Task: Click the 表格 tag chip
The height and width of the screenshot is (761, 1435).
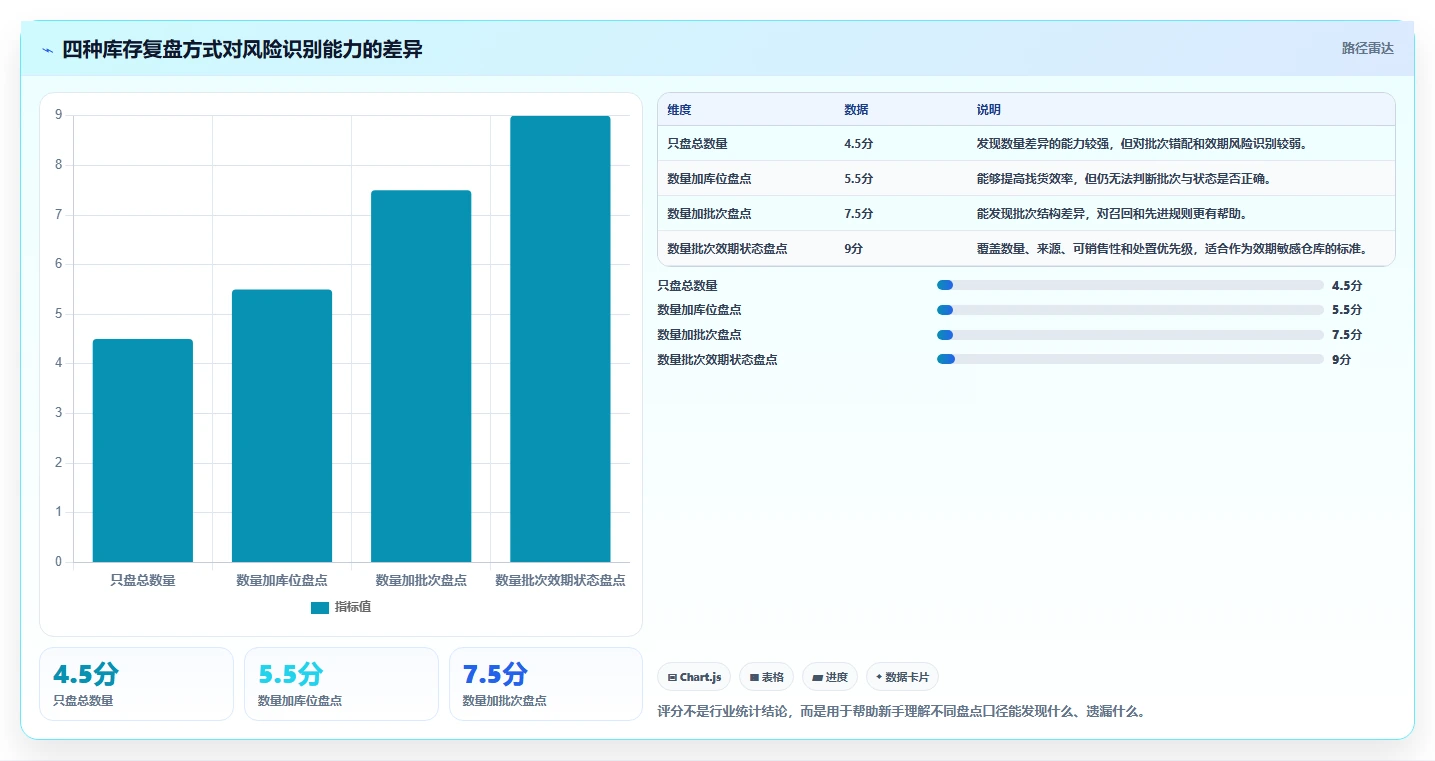Action: (766, 677)
